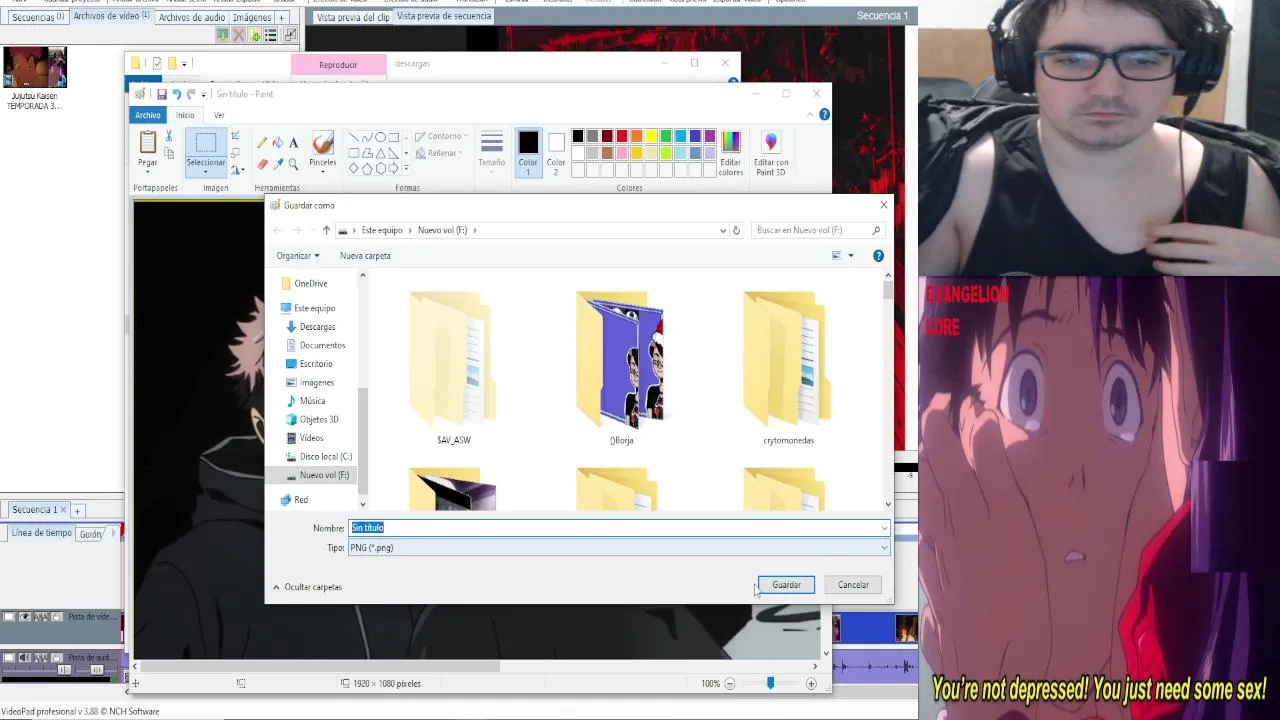Open the Imágenes tab in VideoPad
Image resolution: width=1280 pixels, height=720 pixels.
pyautogui.click(x=252, y=17)
